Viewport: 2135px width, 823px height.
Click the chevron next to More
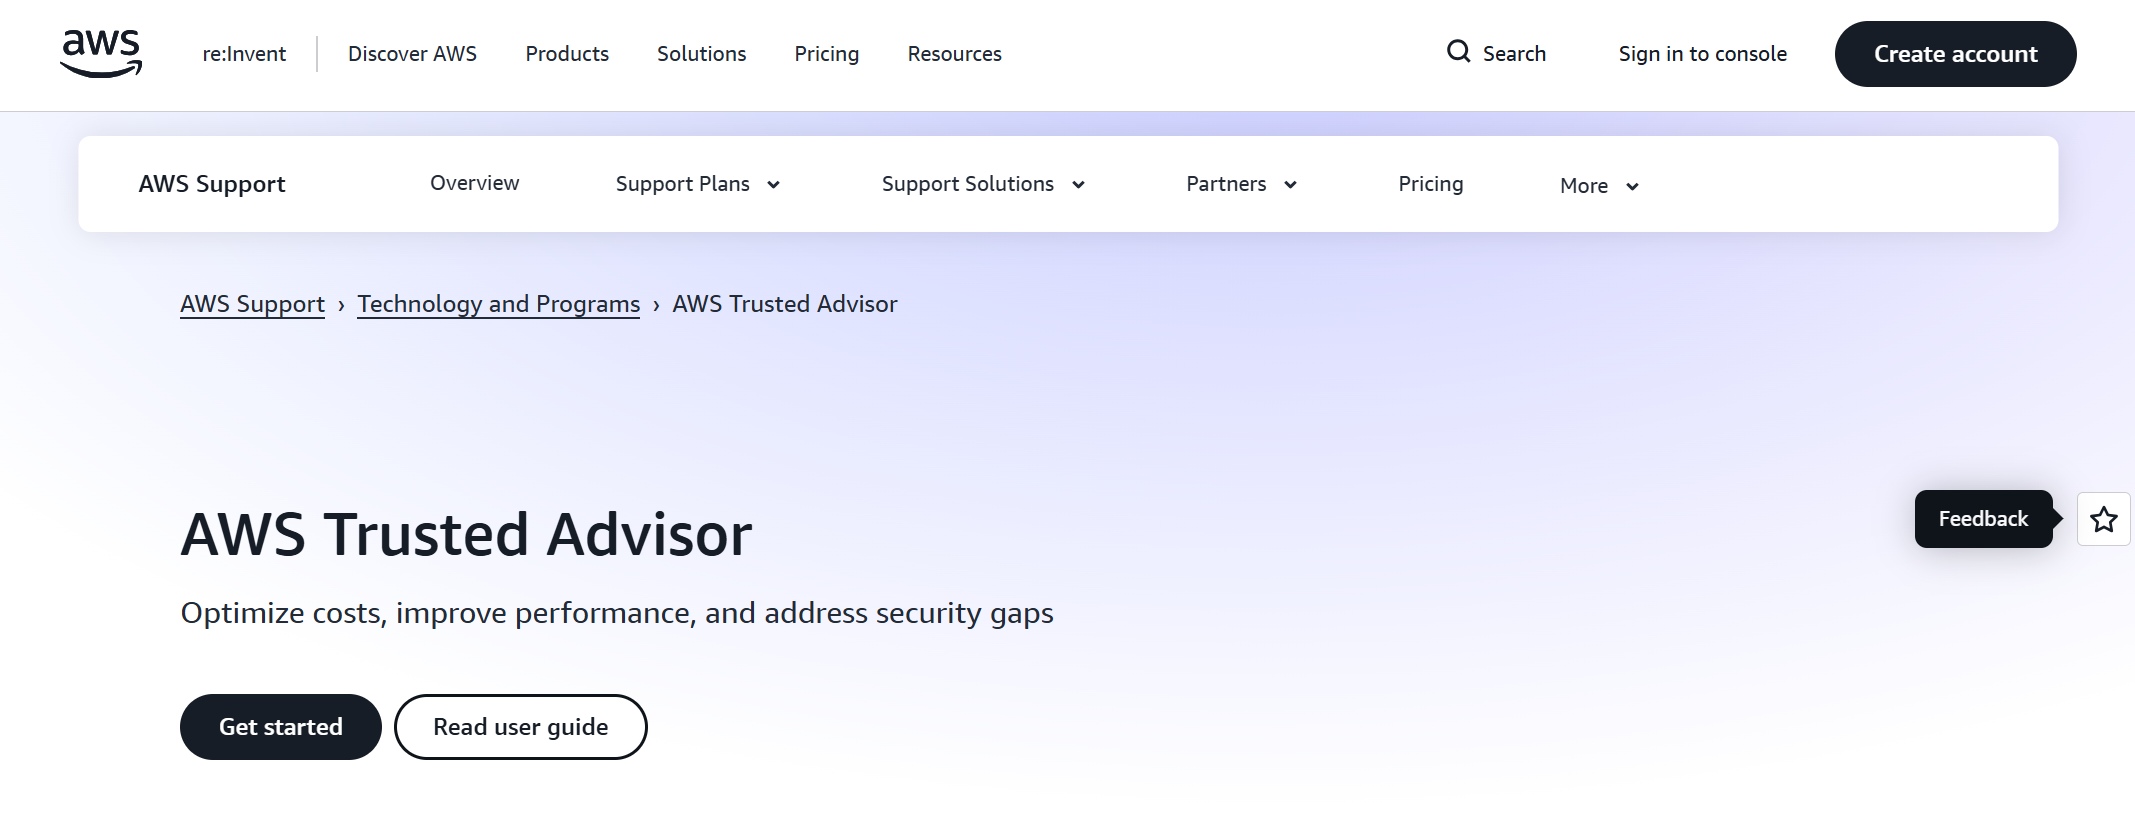point(1632,187)
